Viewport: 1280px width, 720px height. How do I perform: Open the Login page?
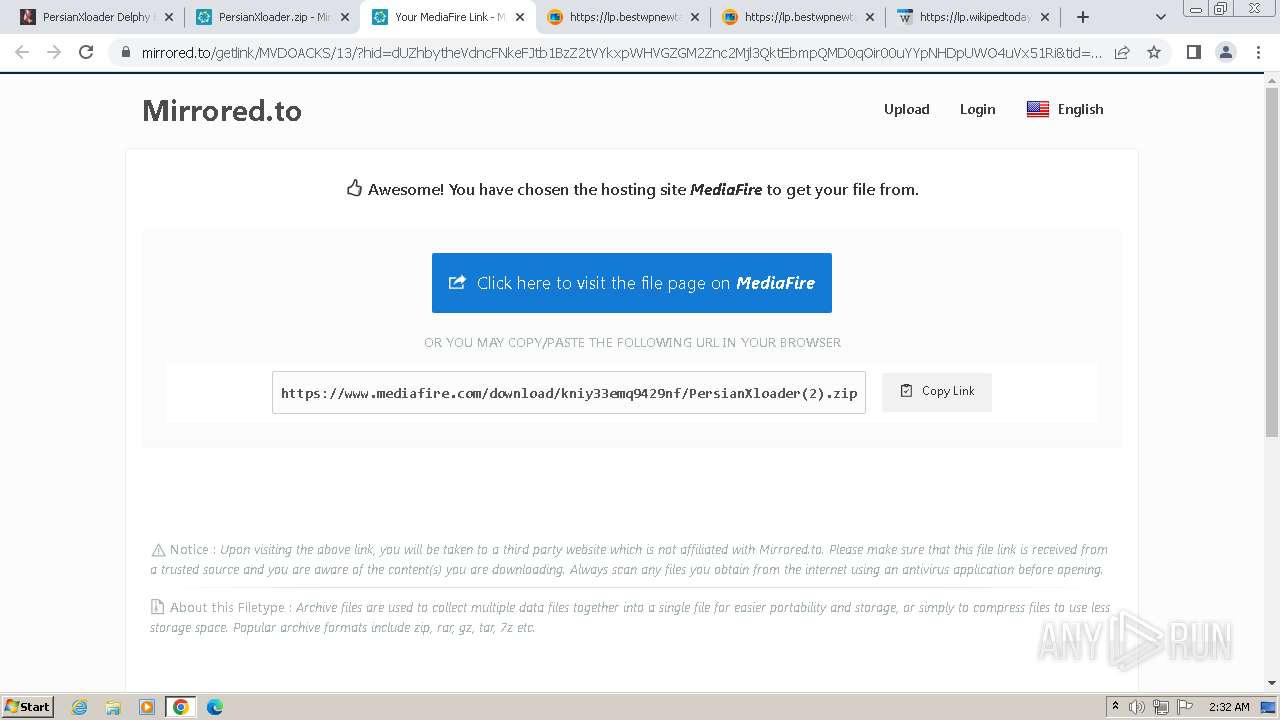click(x=977, y=109)
